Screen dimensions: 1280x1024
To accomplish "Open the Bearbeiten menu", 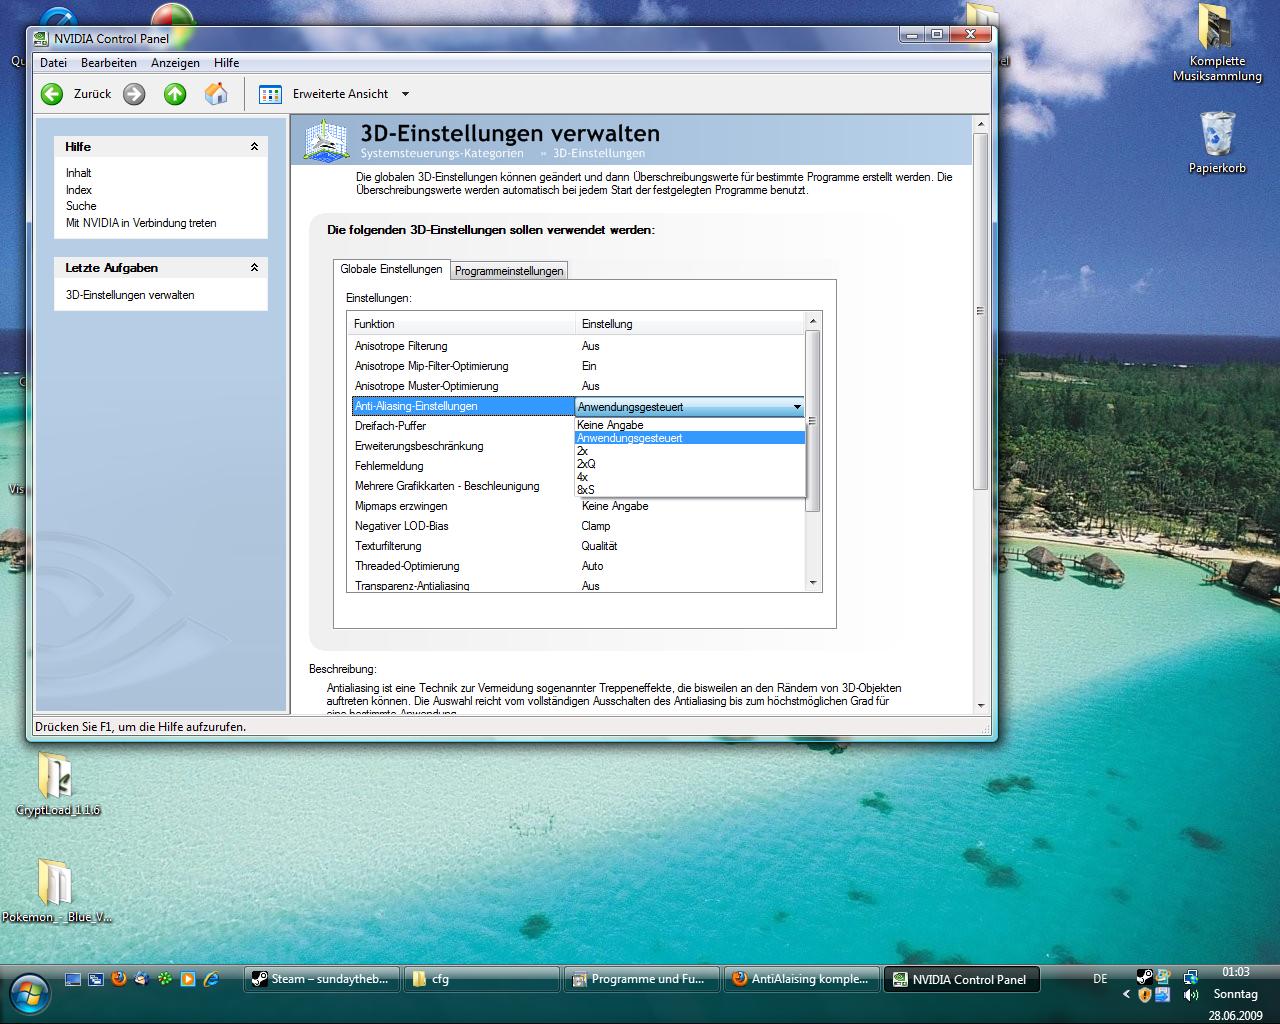I will [109, 62].
